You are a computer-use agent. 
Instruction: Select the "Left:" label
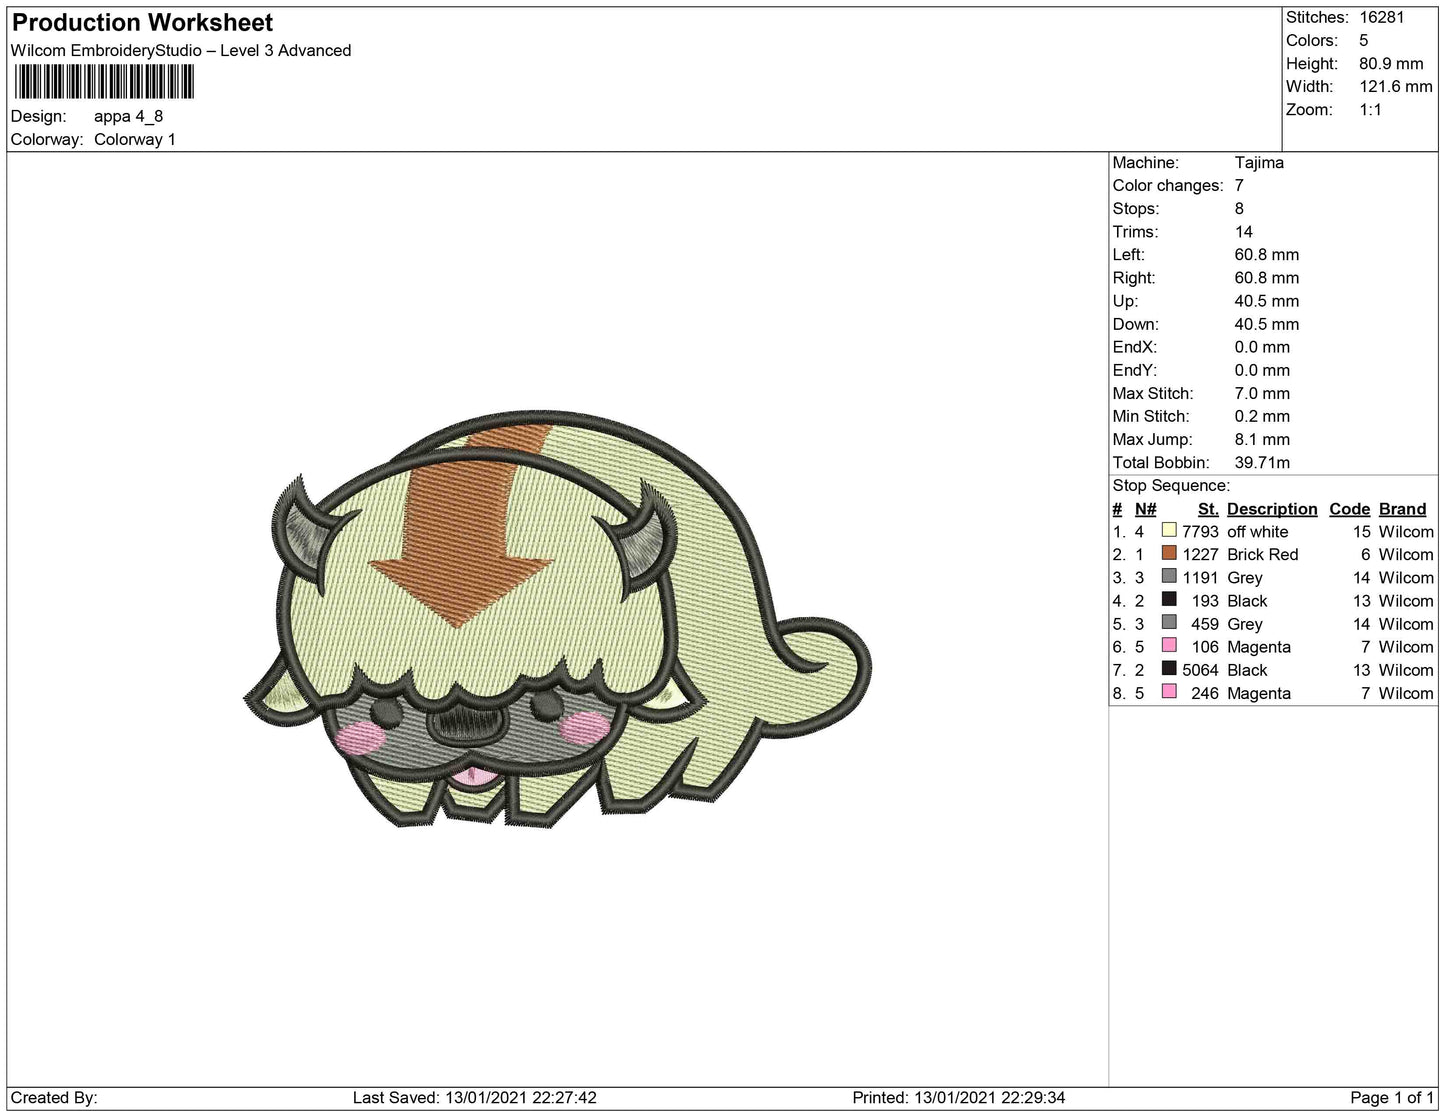(x=1129, y=254)
